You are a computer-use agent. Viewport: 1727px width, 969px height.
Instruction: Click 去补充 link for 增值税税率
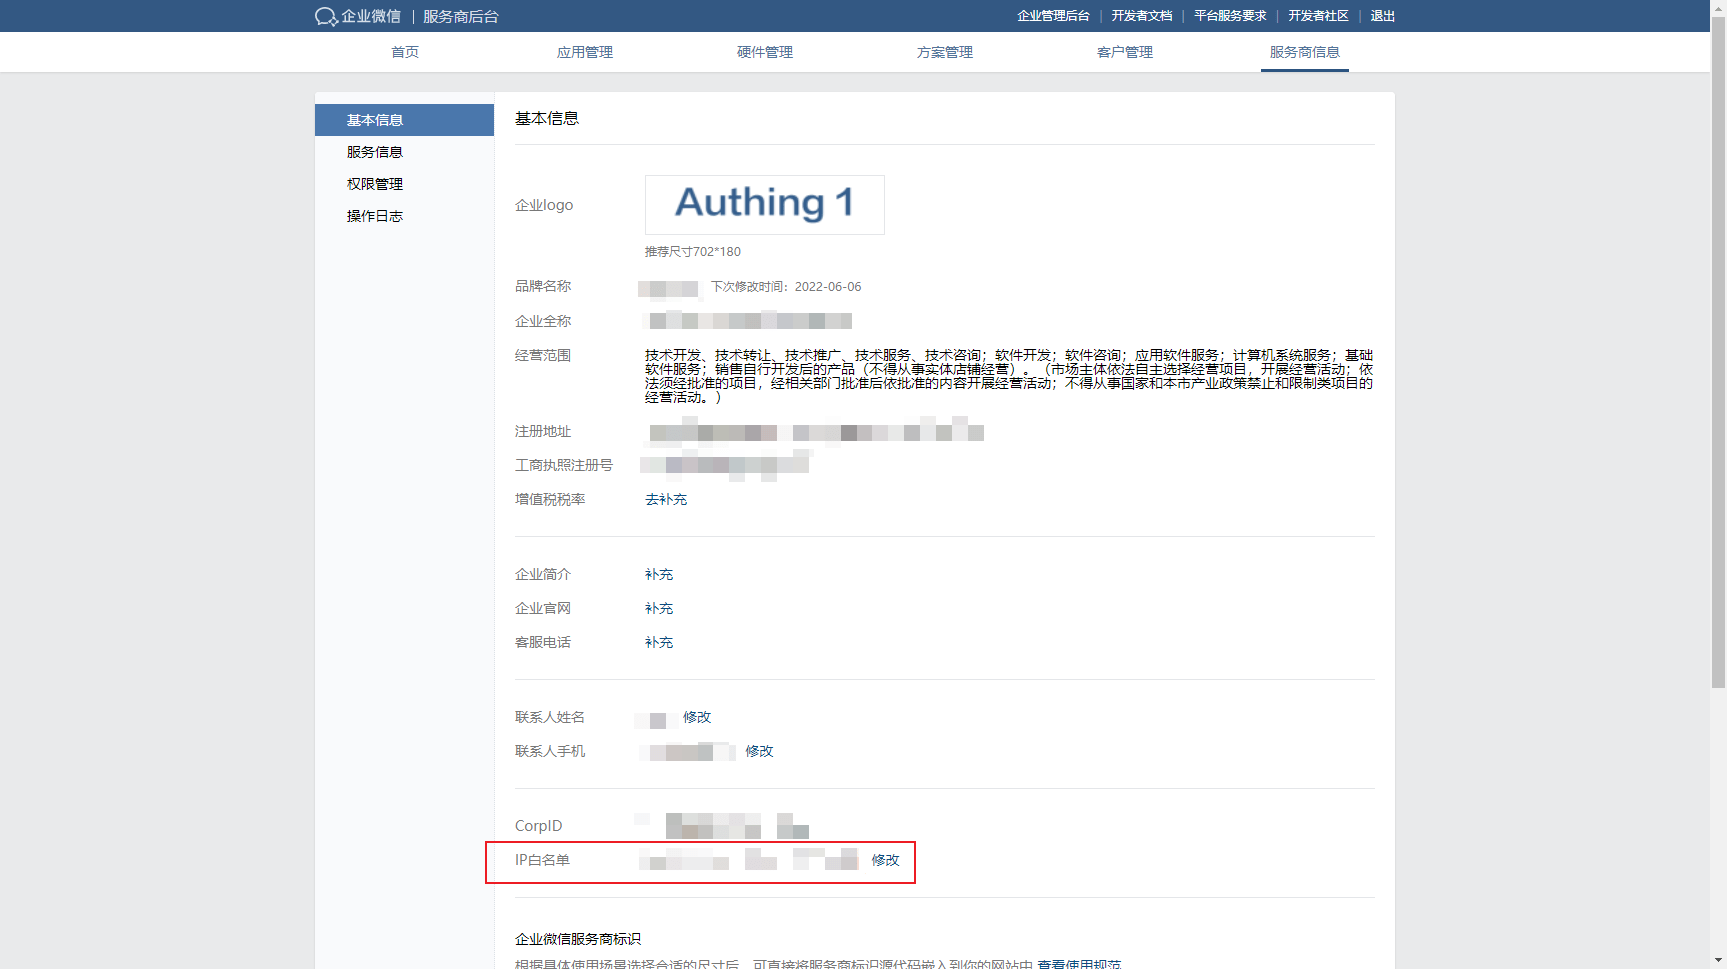tap(666, 499)
